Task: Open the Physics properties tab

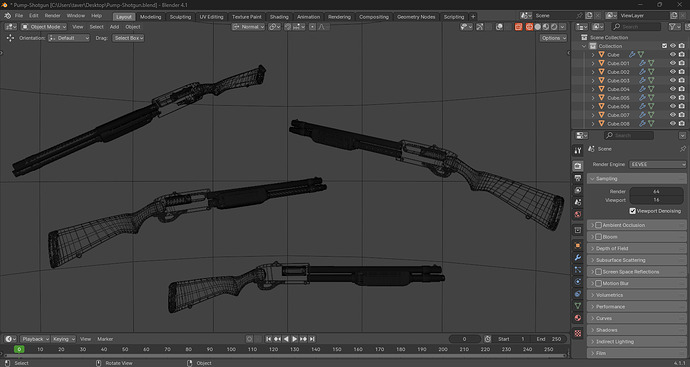Action: click(578, 282)
